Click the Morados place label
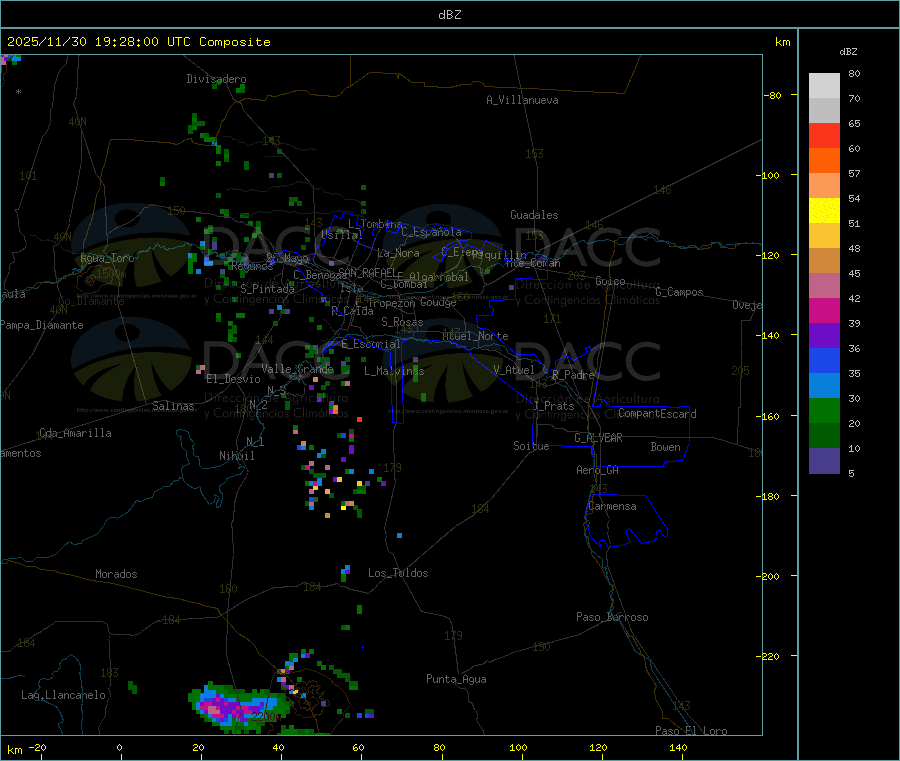Screen dimensions: 900x761 coord(117,574)
